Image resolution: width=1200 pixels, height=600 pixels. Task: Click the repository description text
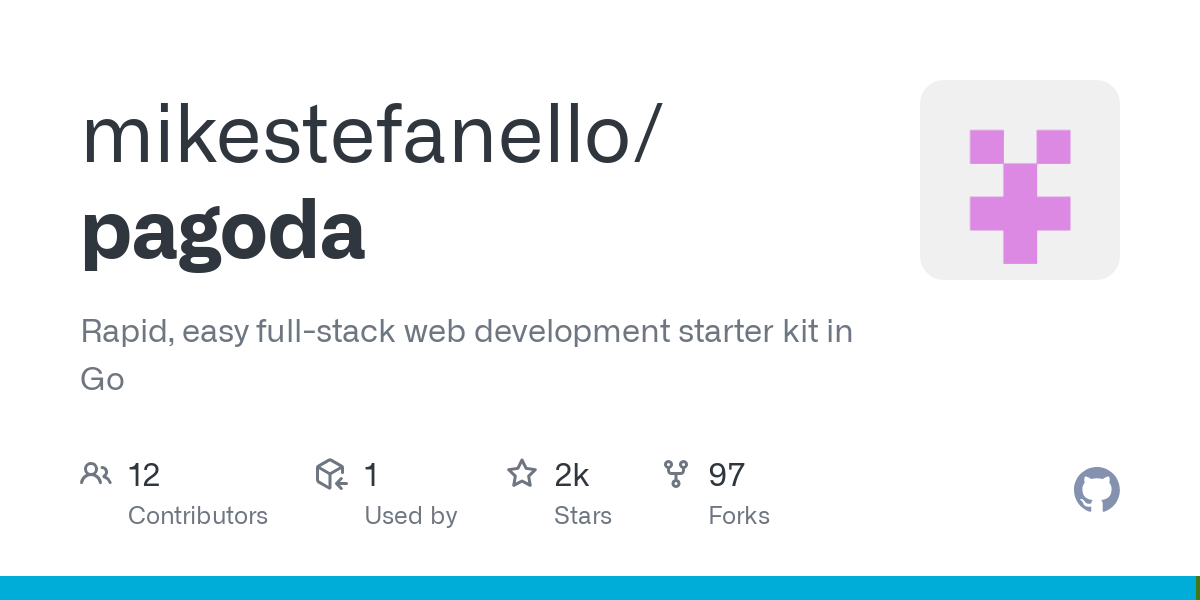pos(466,332)
